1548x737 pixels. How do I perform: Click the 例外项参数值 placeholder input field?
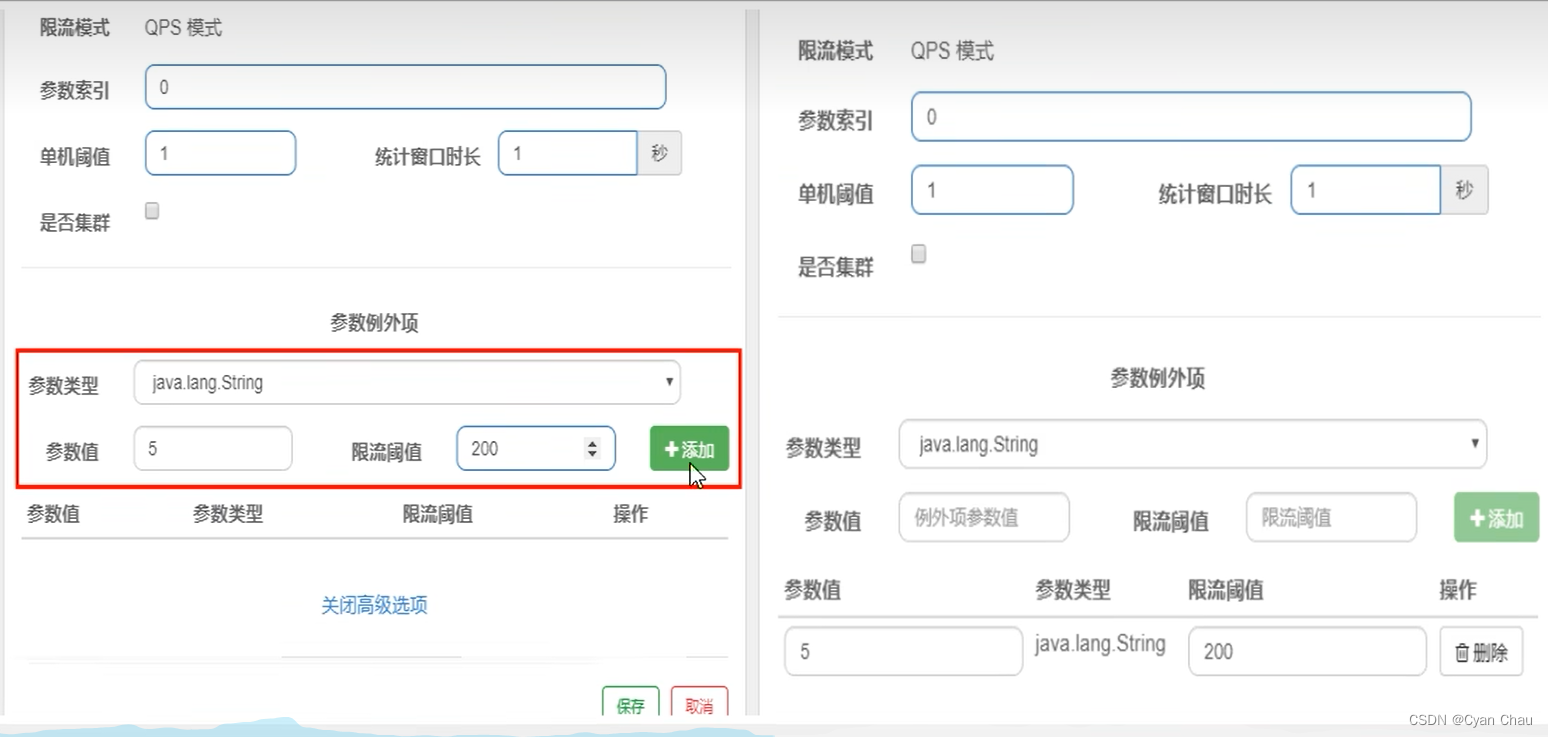pos(983,517)
